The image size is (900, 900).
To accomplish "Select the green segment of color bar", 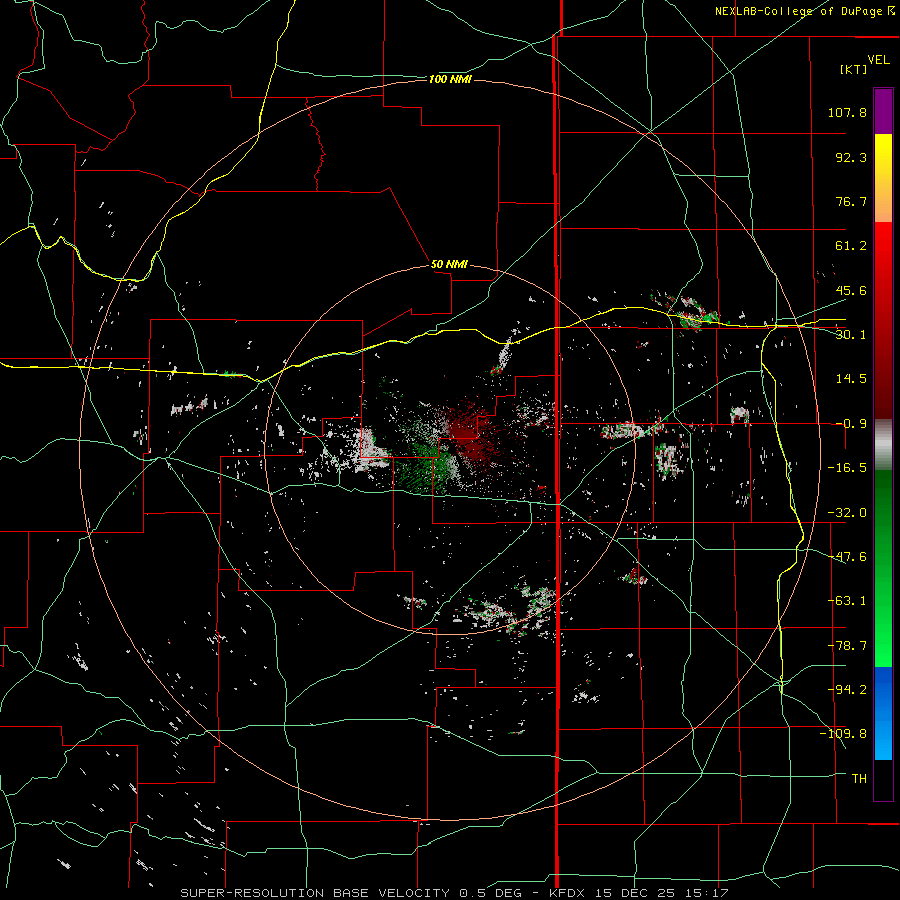I will pyautogui.click(x=883, y=568).
